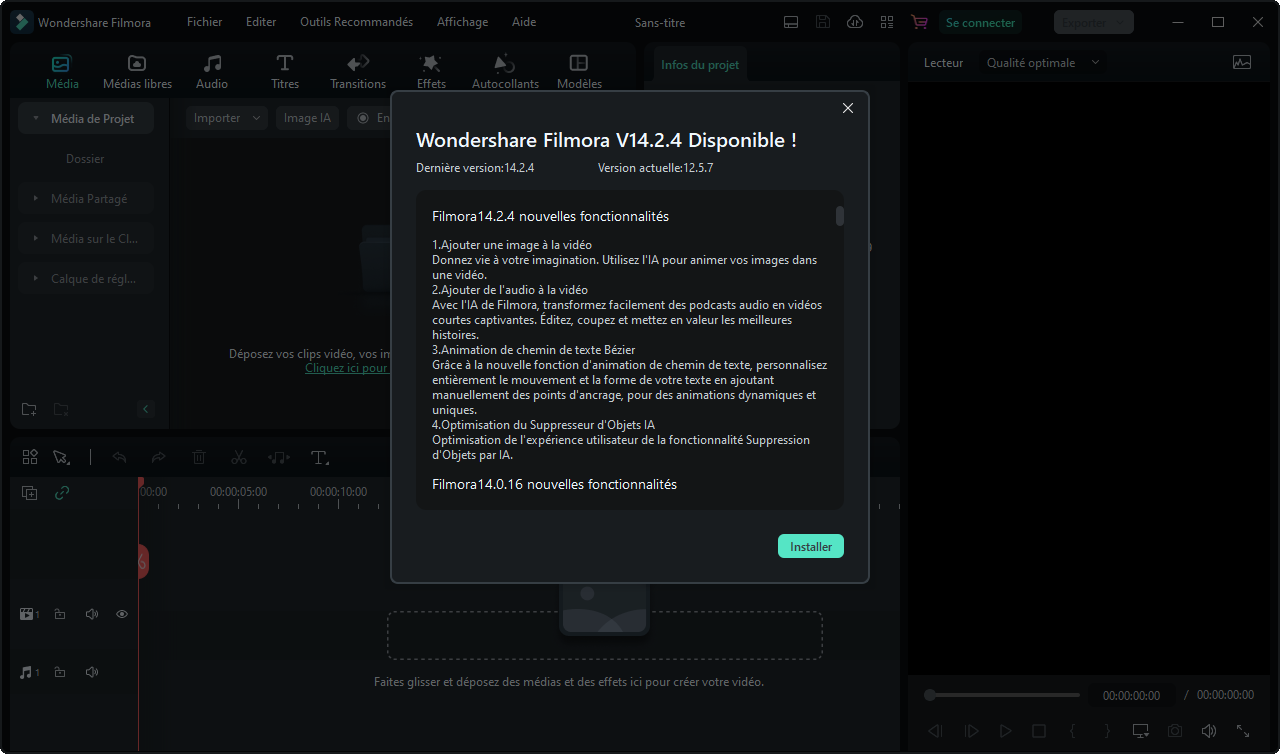Select the Dossier item

tap(85, 159)
